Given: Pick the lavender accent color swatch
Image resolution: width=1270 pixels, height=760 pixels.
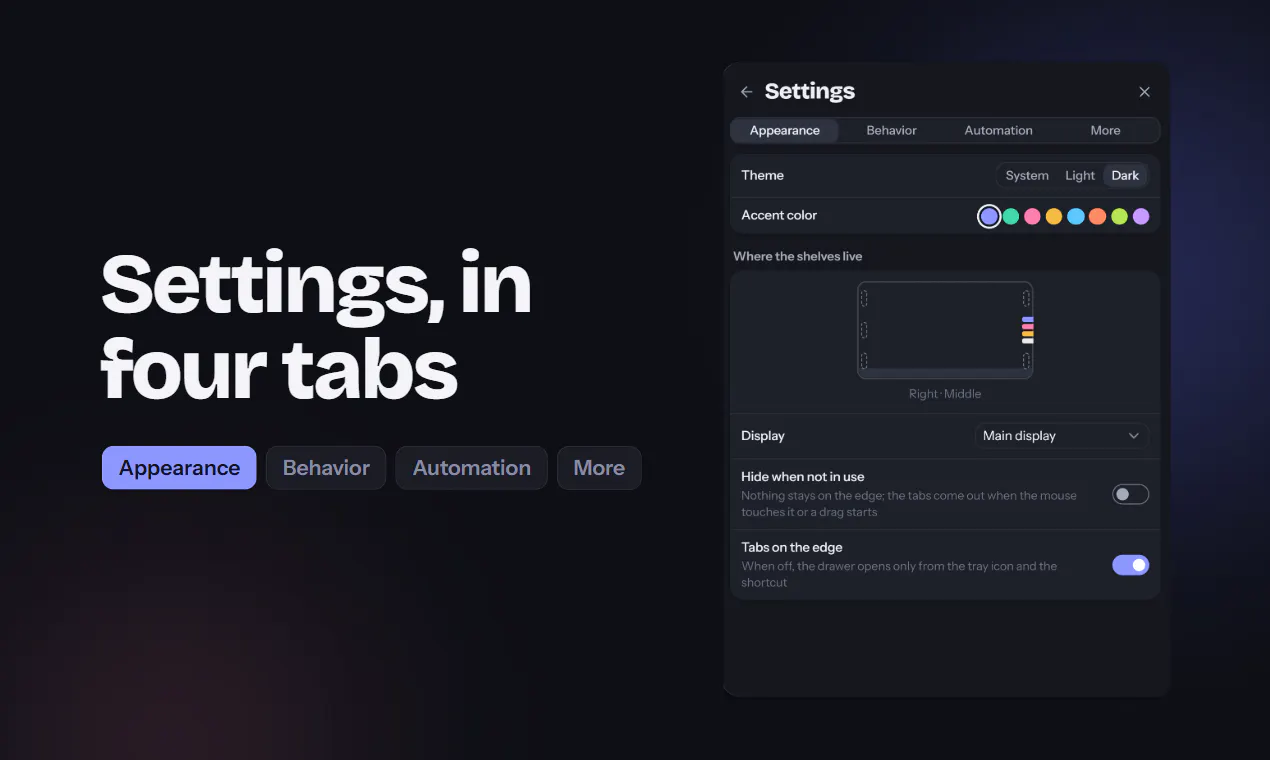Looking at the screenshot, I should (x=1141, y=216).
